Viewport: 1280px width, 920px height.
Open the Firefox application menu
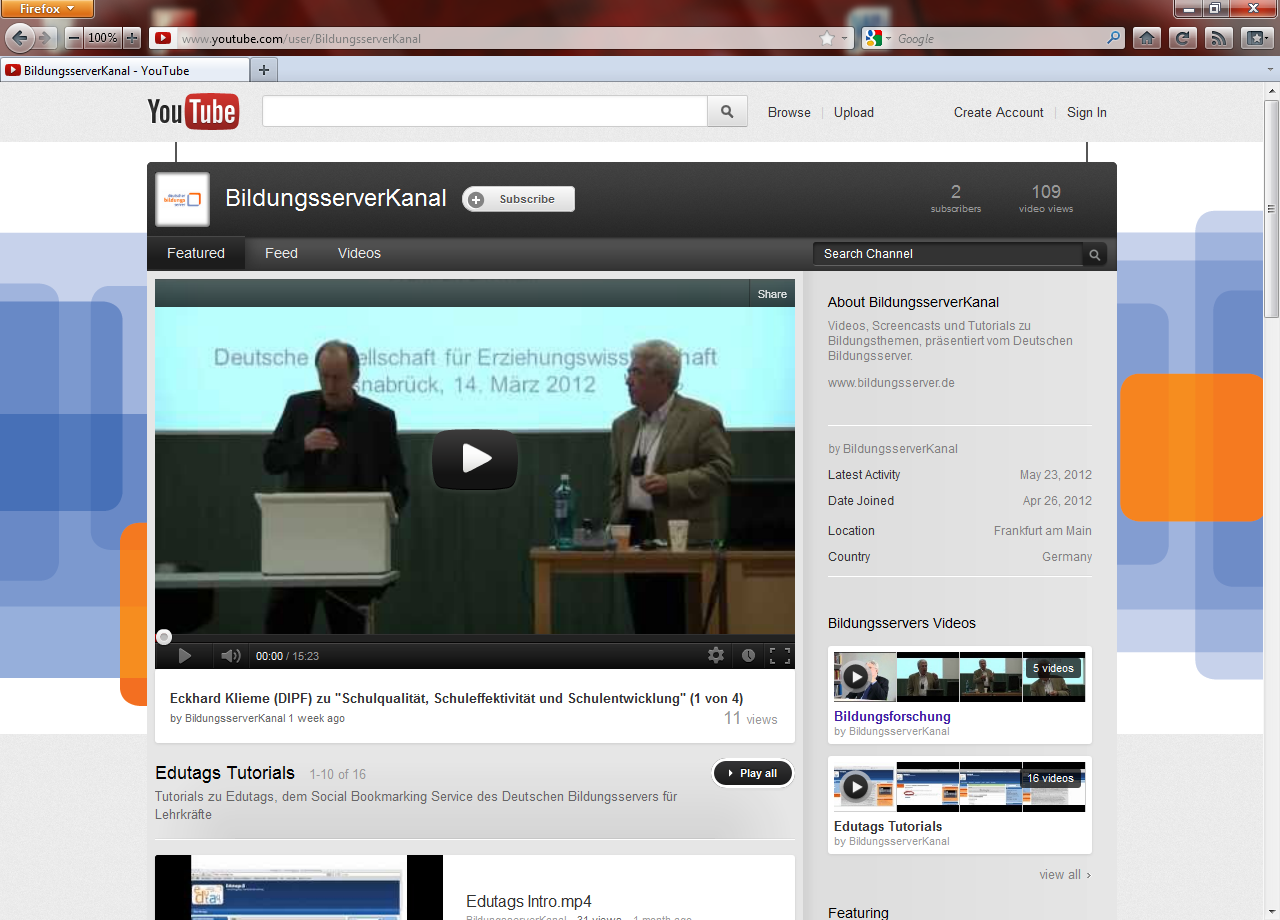[47, 9]
